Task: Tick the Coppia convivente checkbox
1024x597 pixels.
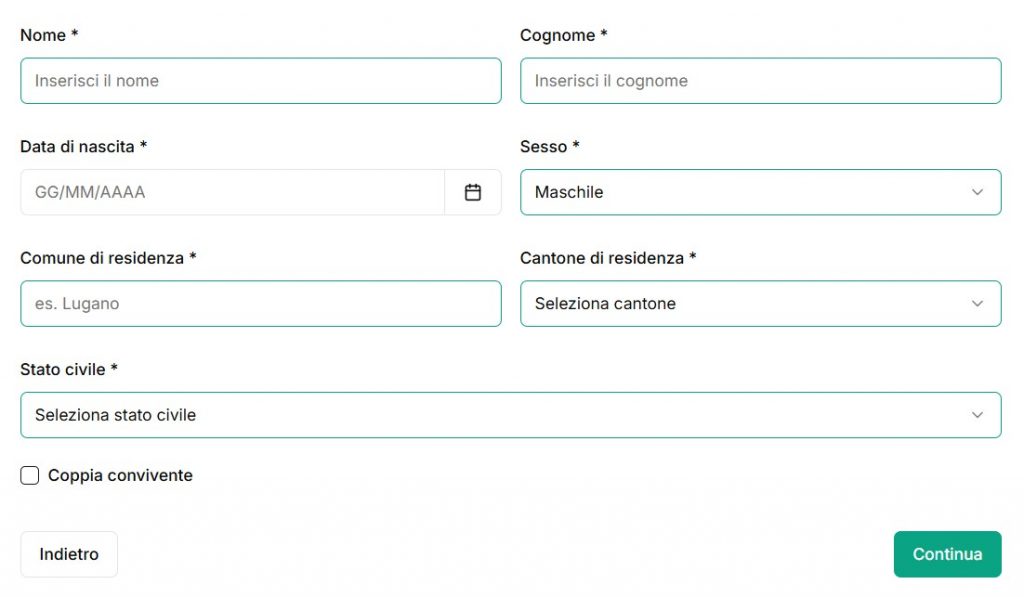Action: click(x=30, y=476)
